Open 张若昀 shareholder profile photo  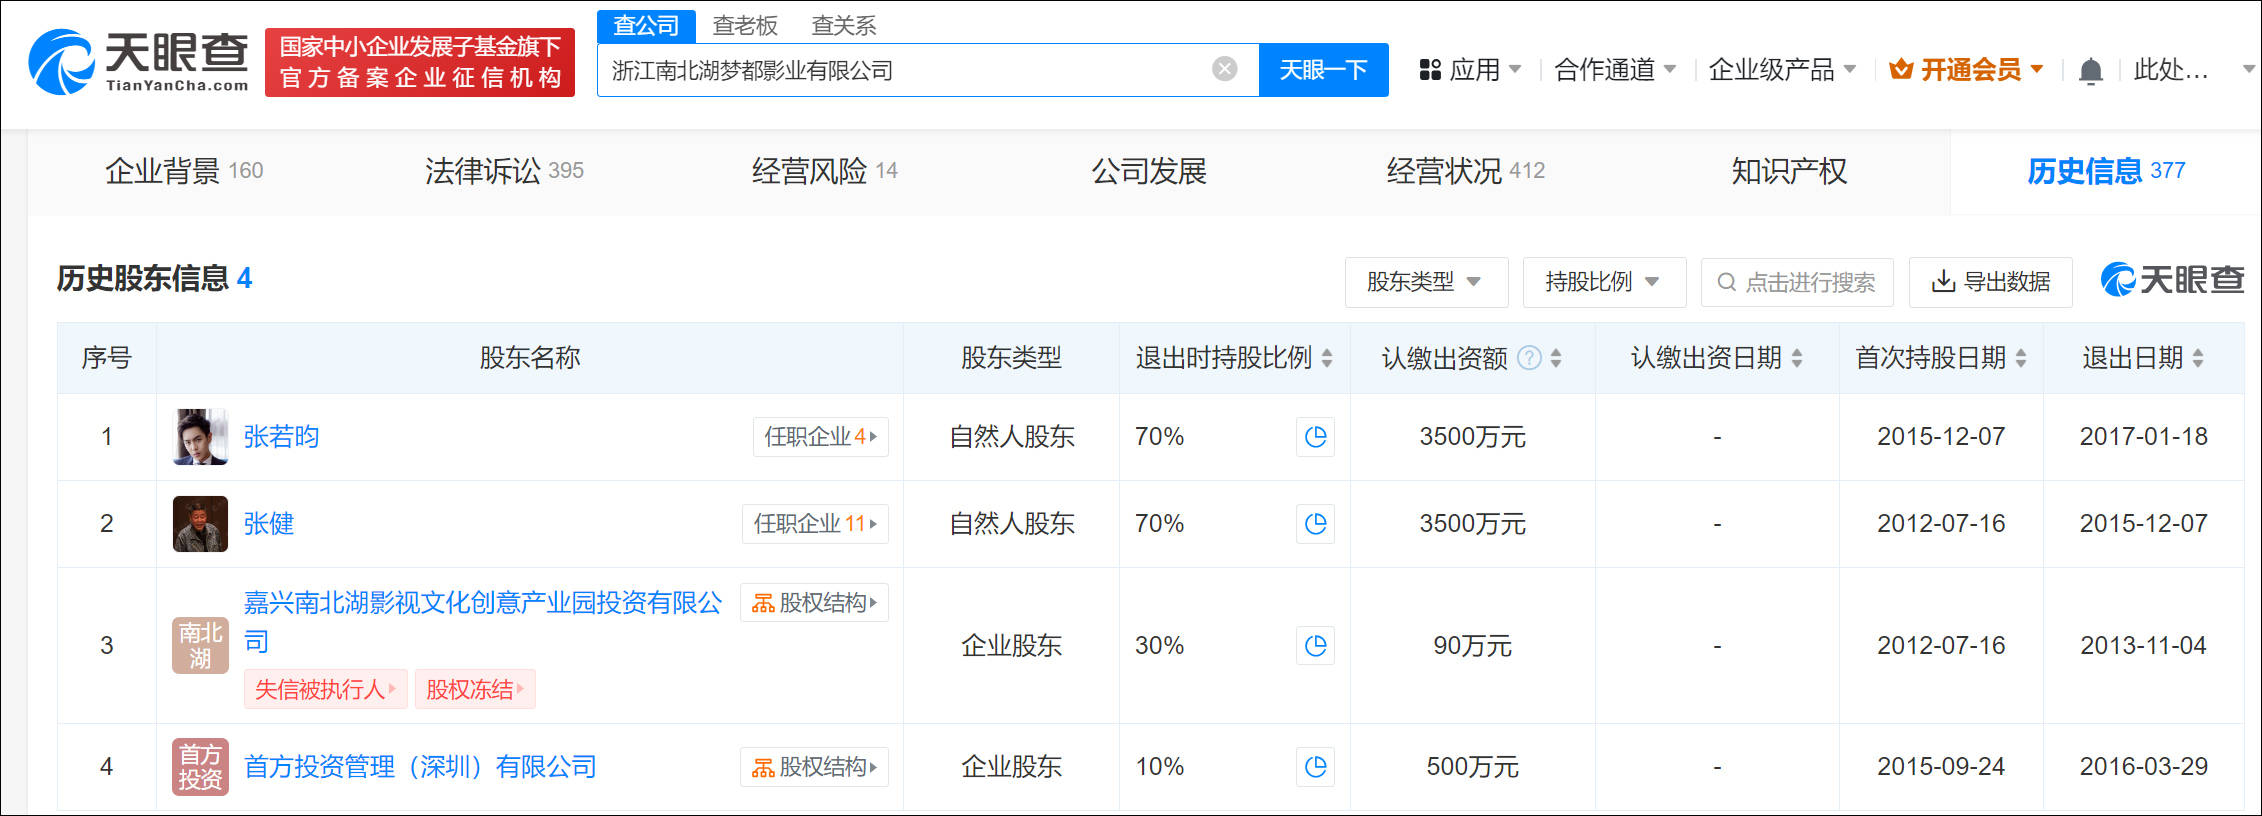coord(200,437)
